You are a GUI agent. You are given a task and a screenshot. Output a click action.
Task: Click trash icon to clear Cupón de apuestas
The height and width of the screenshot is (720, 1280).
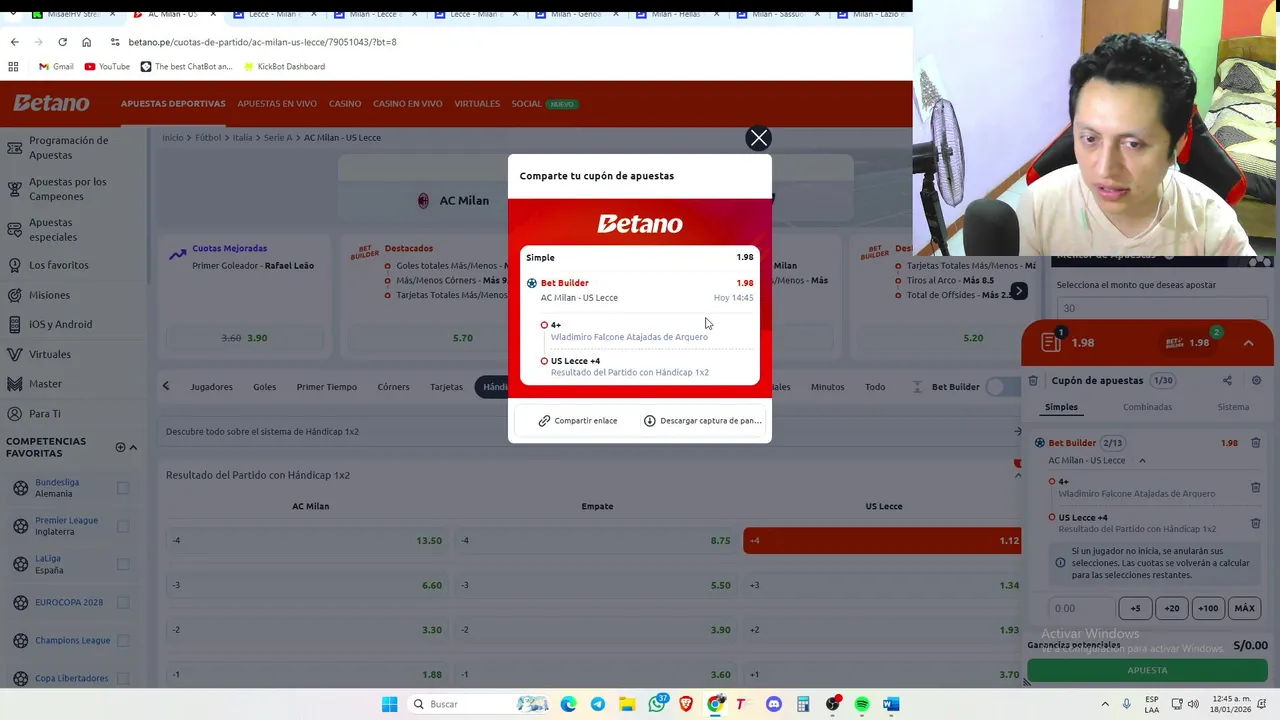(1033, 381)
